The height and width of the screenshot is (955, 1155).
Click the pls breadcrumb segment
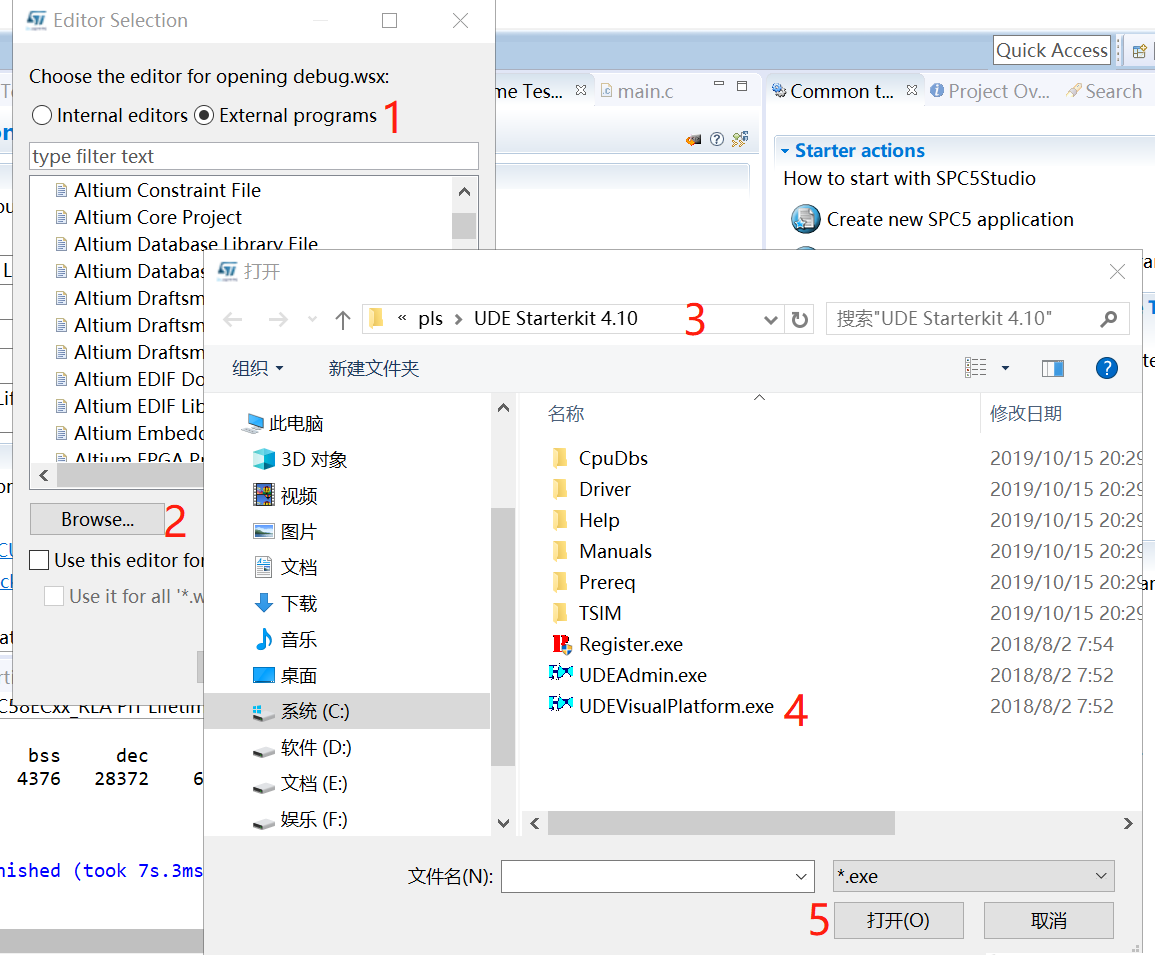point(430,318)
